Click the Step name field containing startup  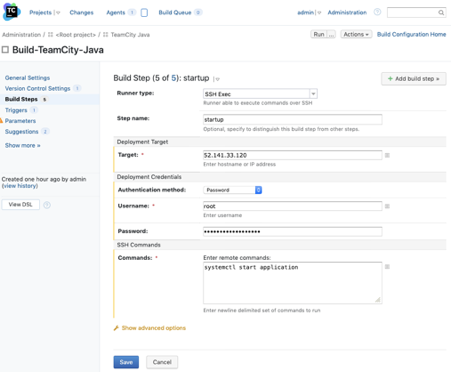293,120
